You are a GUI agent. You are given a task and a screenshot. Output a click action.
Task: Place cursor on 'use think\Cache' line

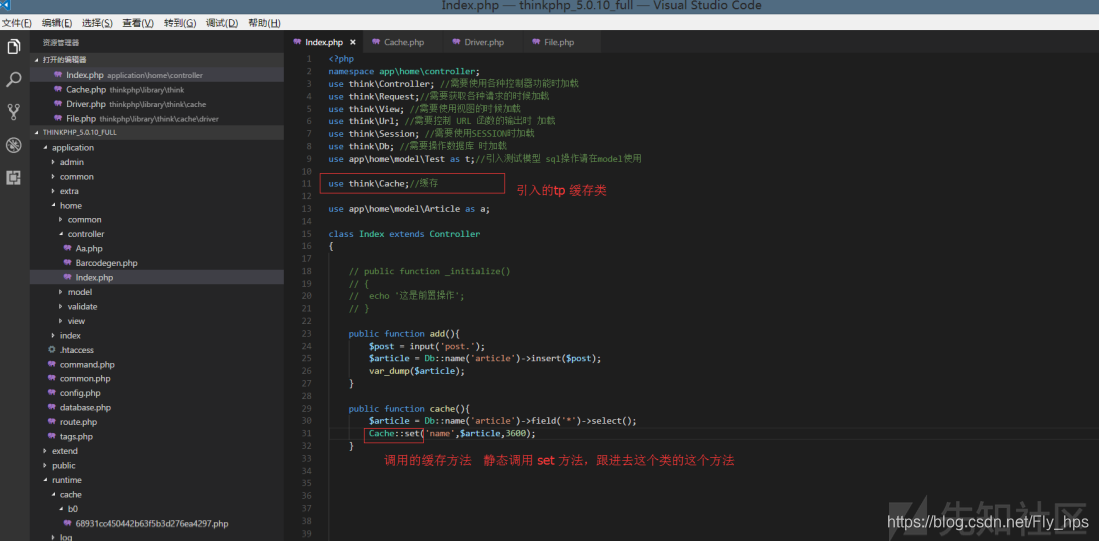click(x=383, y=184)
